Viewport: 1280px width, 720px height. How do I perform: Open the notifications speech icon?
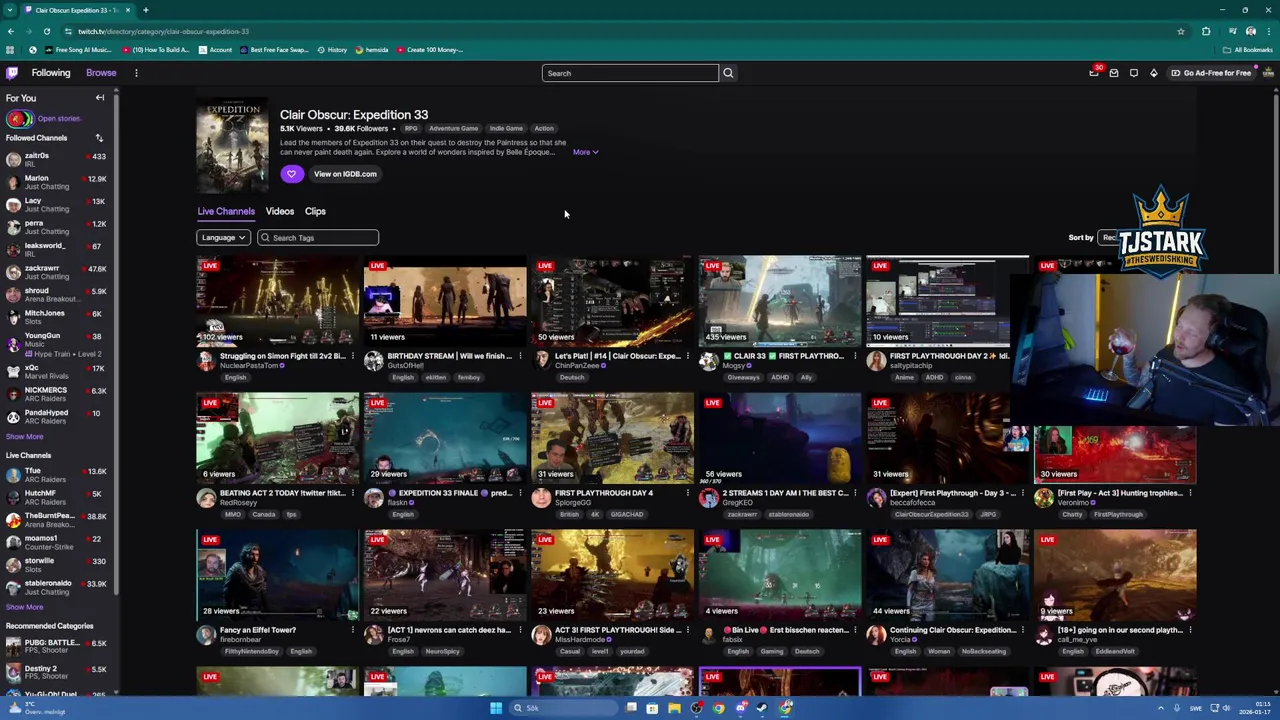tap(1134, 73)
